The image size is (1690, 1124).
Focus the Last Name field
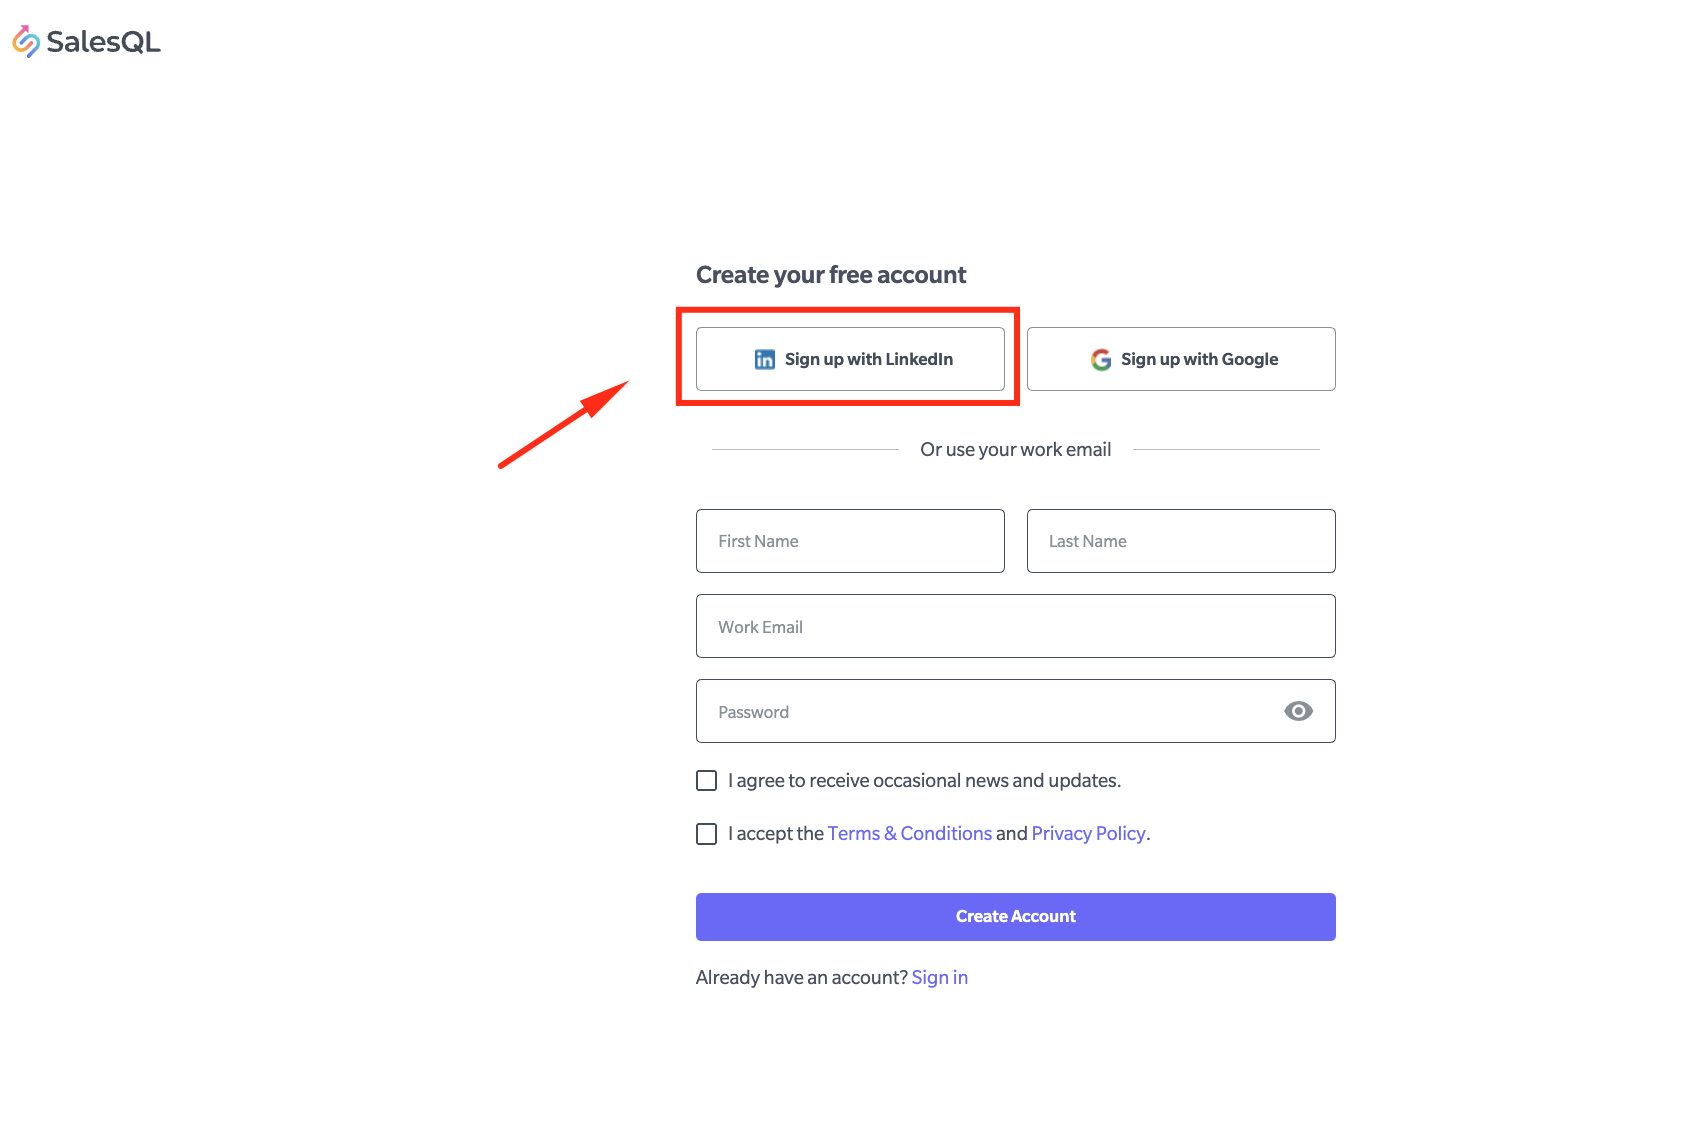tap(1181, 541)
